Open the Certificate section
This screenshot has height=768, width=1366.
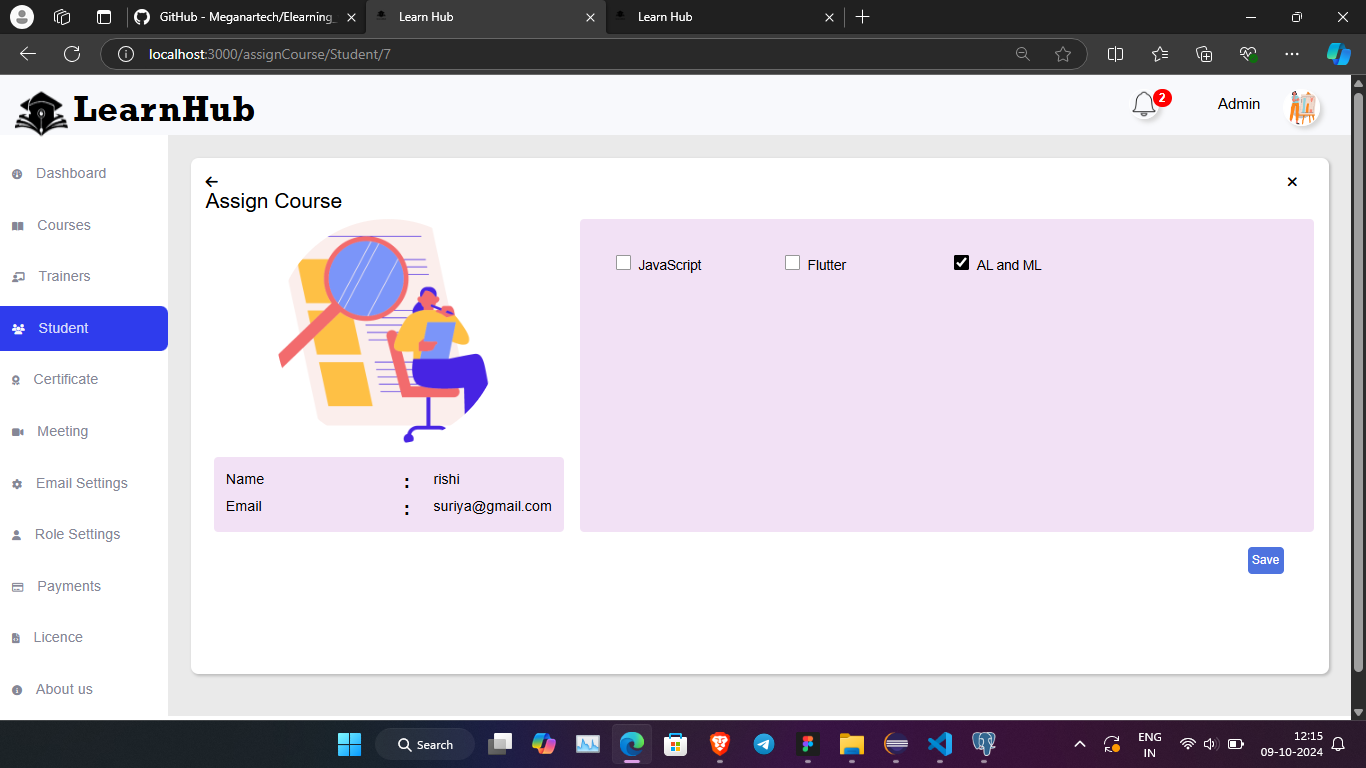coord(65,379)
